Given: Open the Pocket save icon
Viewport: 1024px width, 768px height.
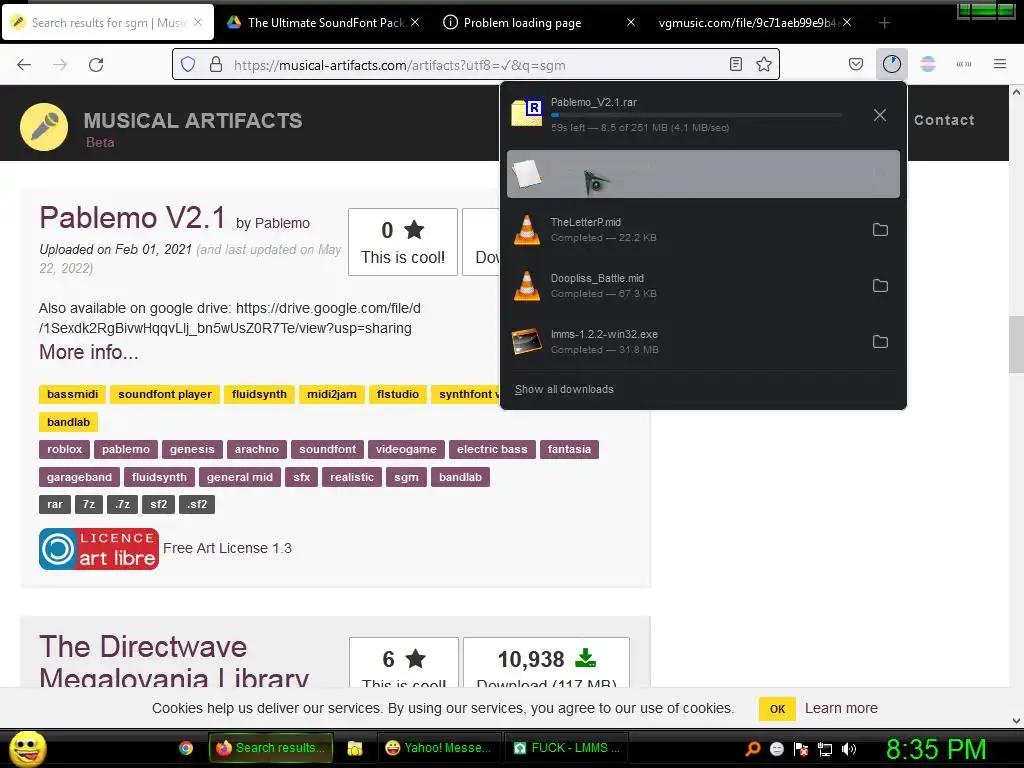Looking at the screenshot, I should click(856, 64).
